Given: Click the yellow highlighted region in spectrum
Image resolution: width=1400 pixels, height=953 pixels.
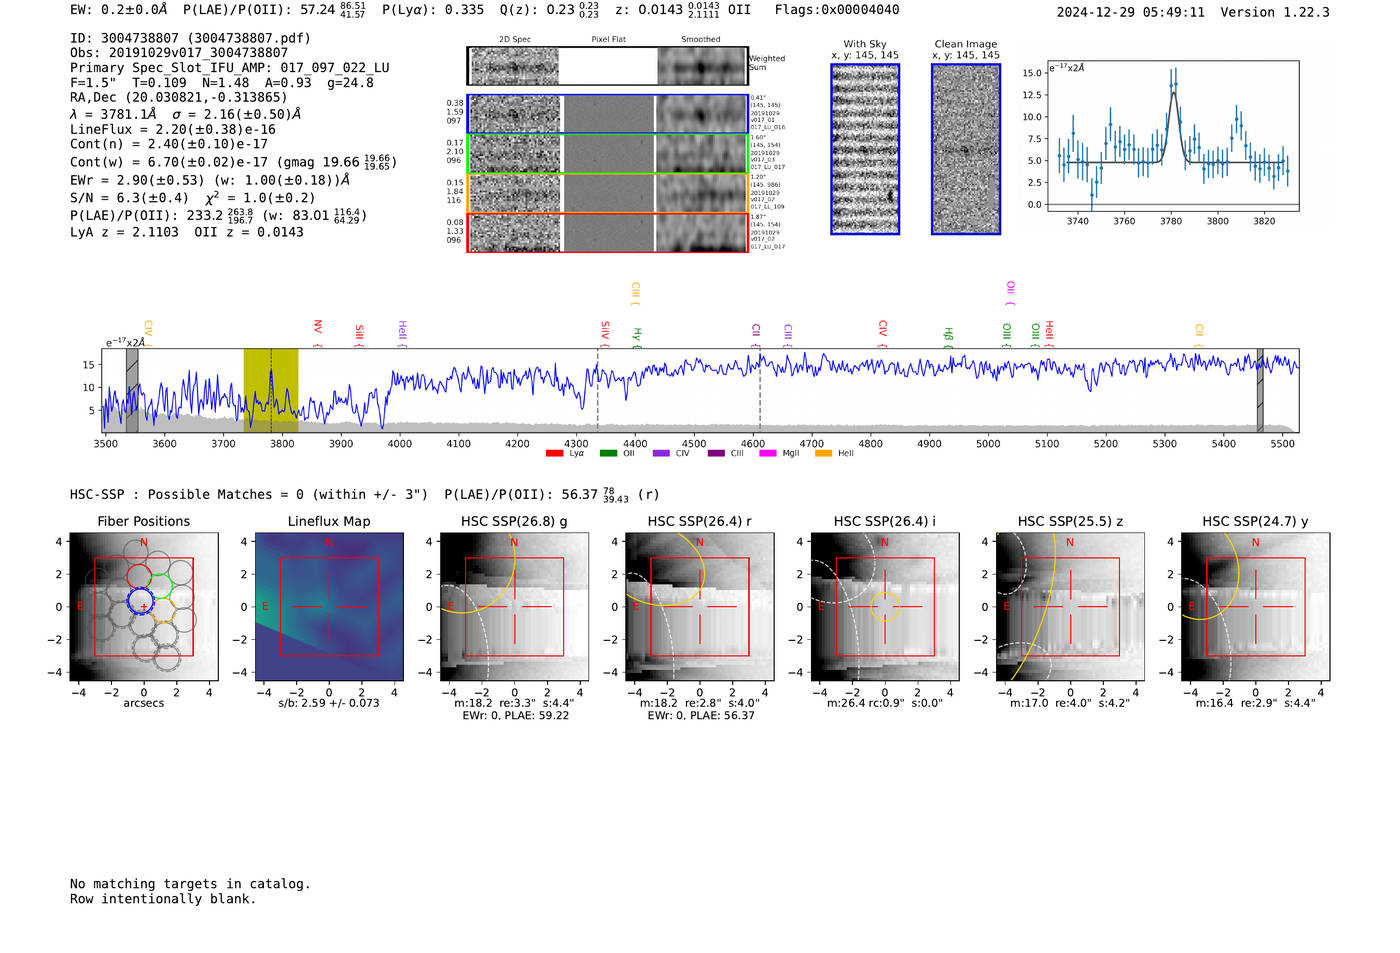Looking at the screenshot, I should 271,390.
